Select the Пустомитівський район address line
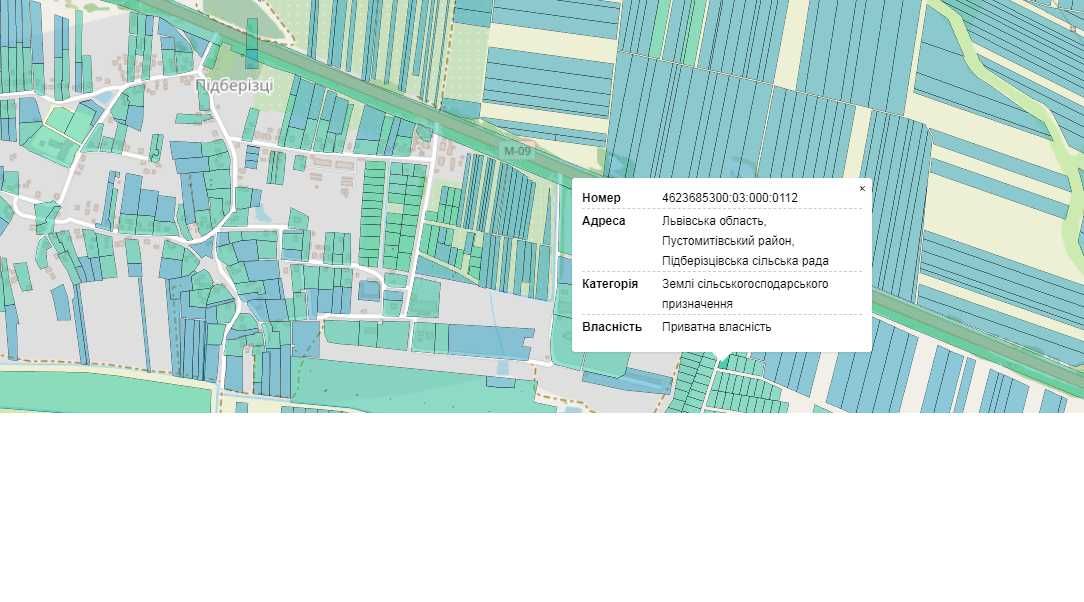 (x=727, y=241)
